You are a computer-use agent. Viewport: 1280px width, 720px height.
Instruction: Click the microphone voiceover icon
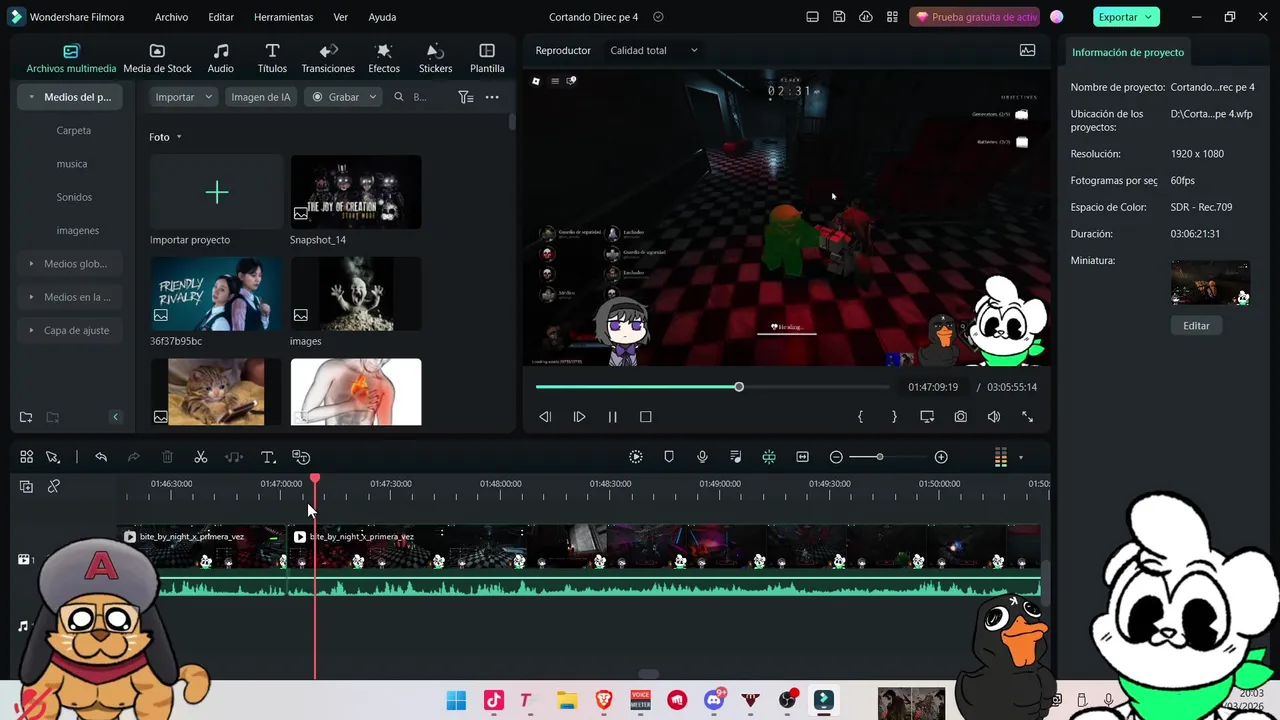click(703, 457)
